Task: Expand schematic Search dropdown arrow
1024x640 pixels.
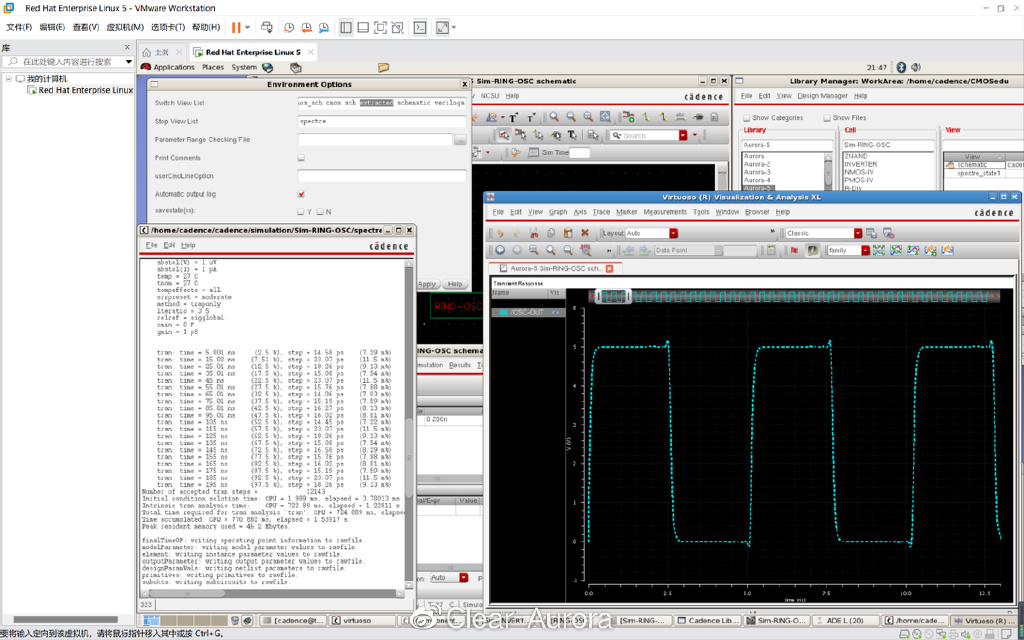Action: (x=683, y=135)
